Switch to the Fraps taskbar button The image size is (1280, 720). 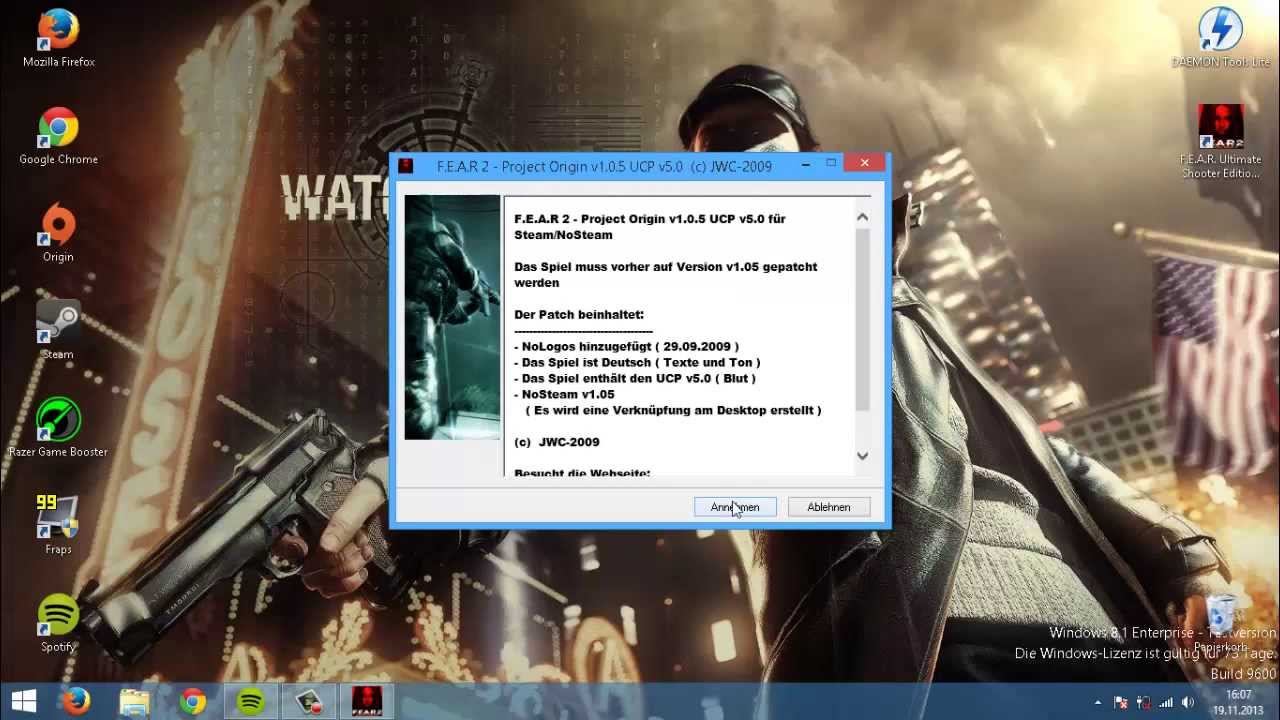pyautogui.click(x=308, y=701)
